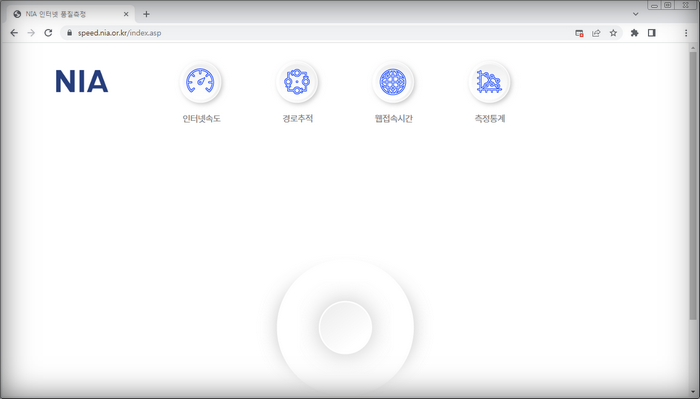Close the NIA 인터넷 품질측정 tab
700x399 pixels.
click(x=126, y=14)
